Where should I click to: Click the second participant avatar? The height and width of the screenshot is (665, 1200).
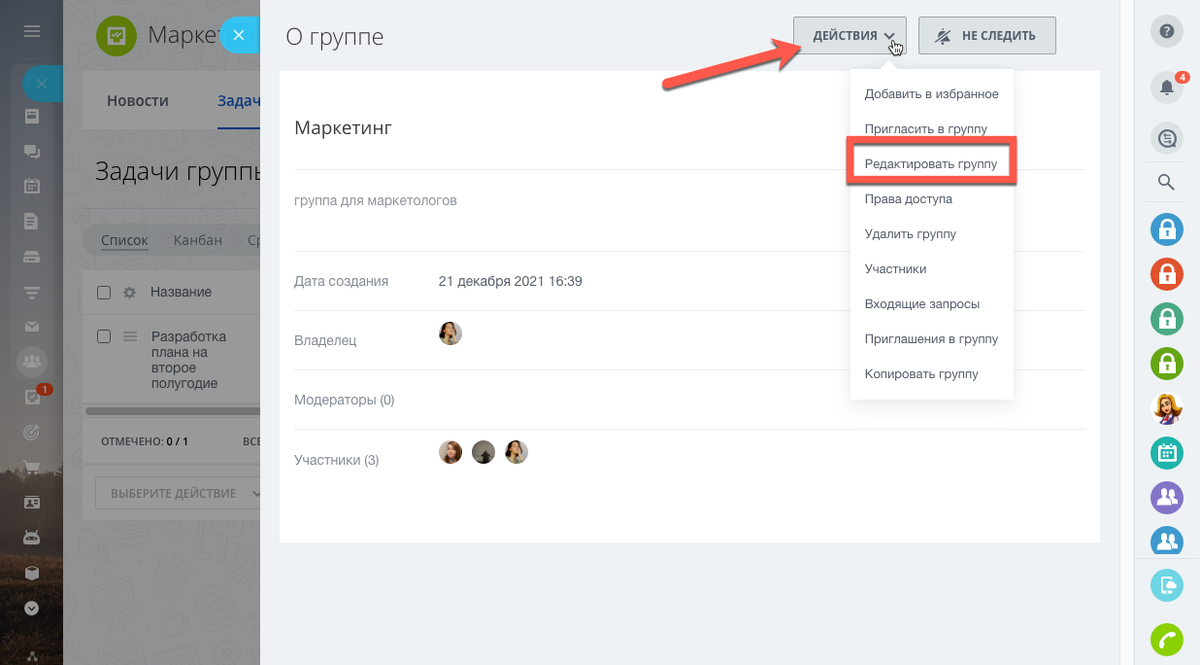coord(483,452)
